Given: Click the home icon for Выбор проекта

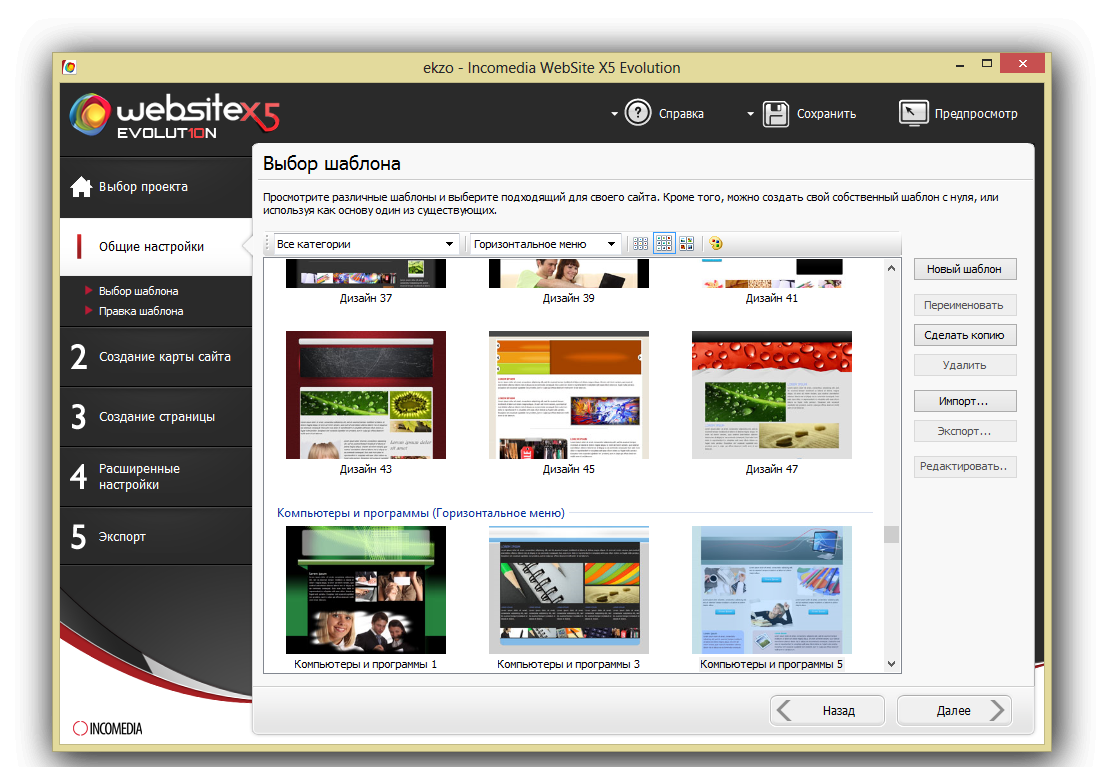Looking at the screenshot, I should tap(81, 187).
